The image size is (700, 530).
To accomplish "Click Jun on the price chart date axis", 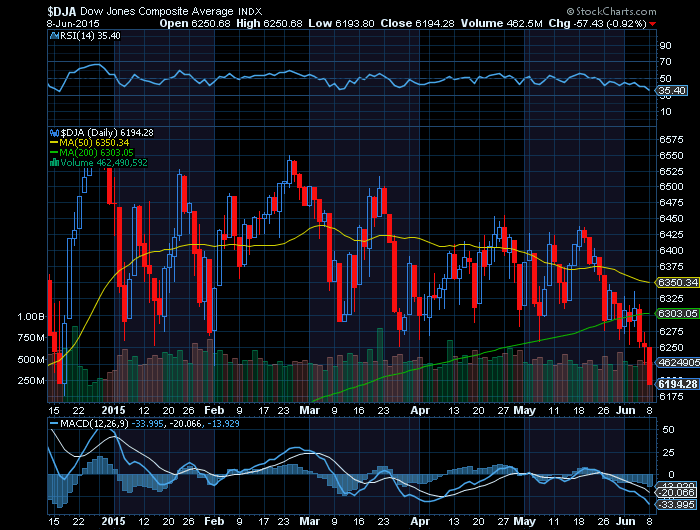I will click(x=625, y=410).
